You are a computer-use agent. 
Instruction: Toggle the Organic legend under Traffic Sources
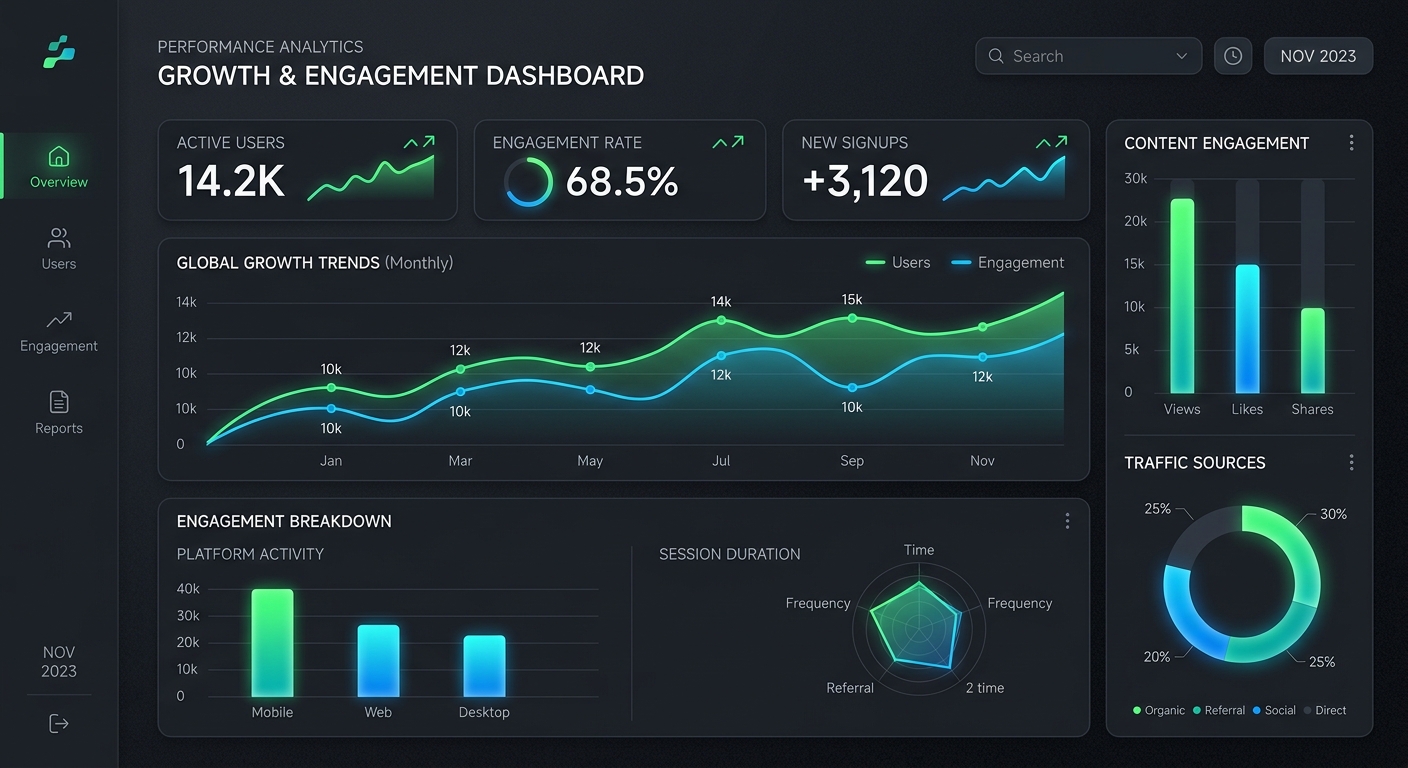[1158, 710]
